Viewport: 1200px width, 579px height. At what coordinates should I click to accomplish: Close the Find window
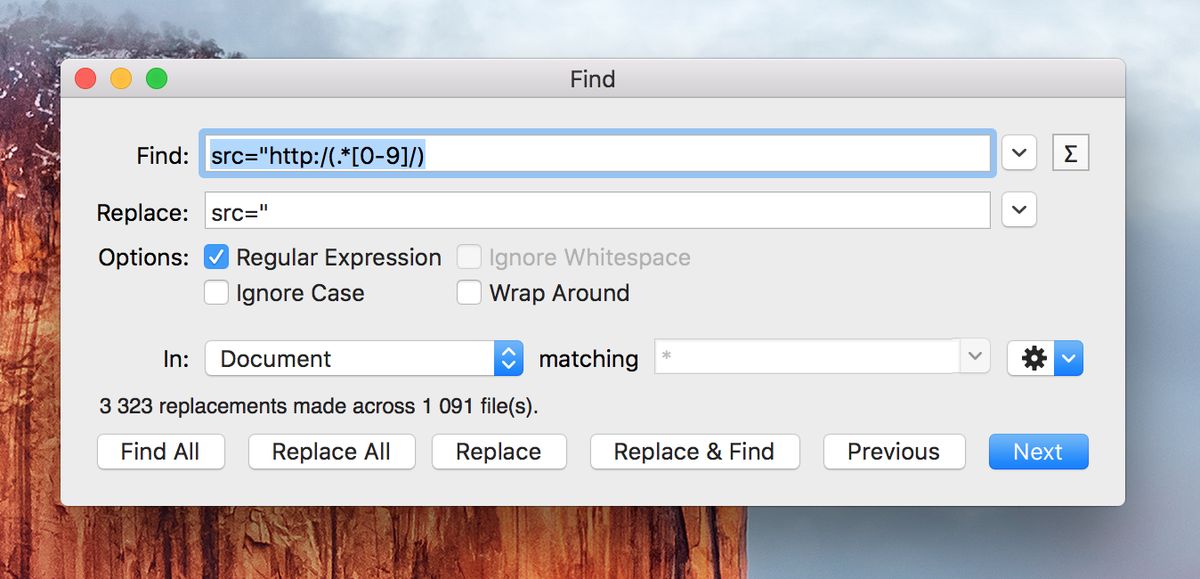(x=85, y=79)
